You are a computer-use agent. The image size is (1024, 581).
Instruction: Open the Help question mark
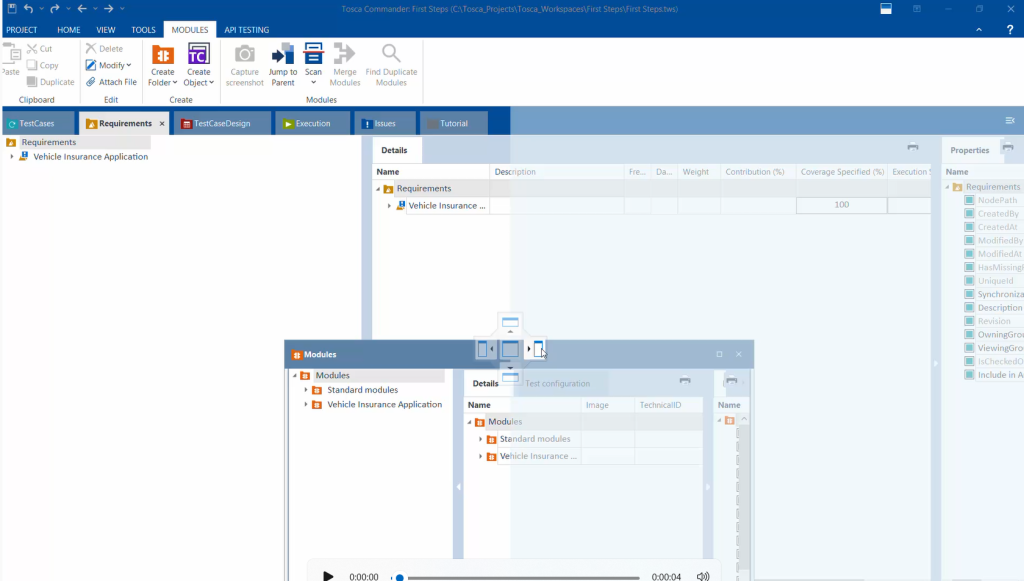[x=1010, y=29]
